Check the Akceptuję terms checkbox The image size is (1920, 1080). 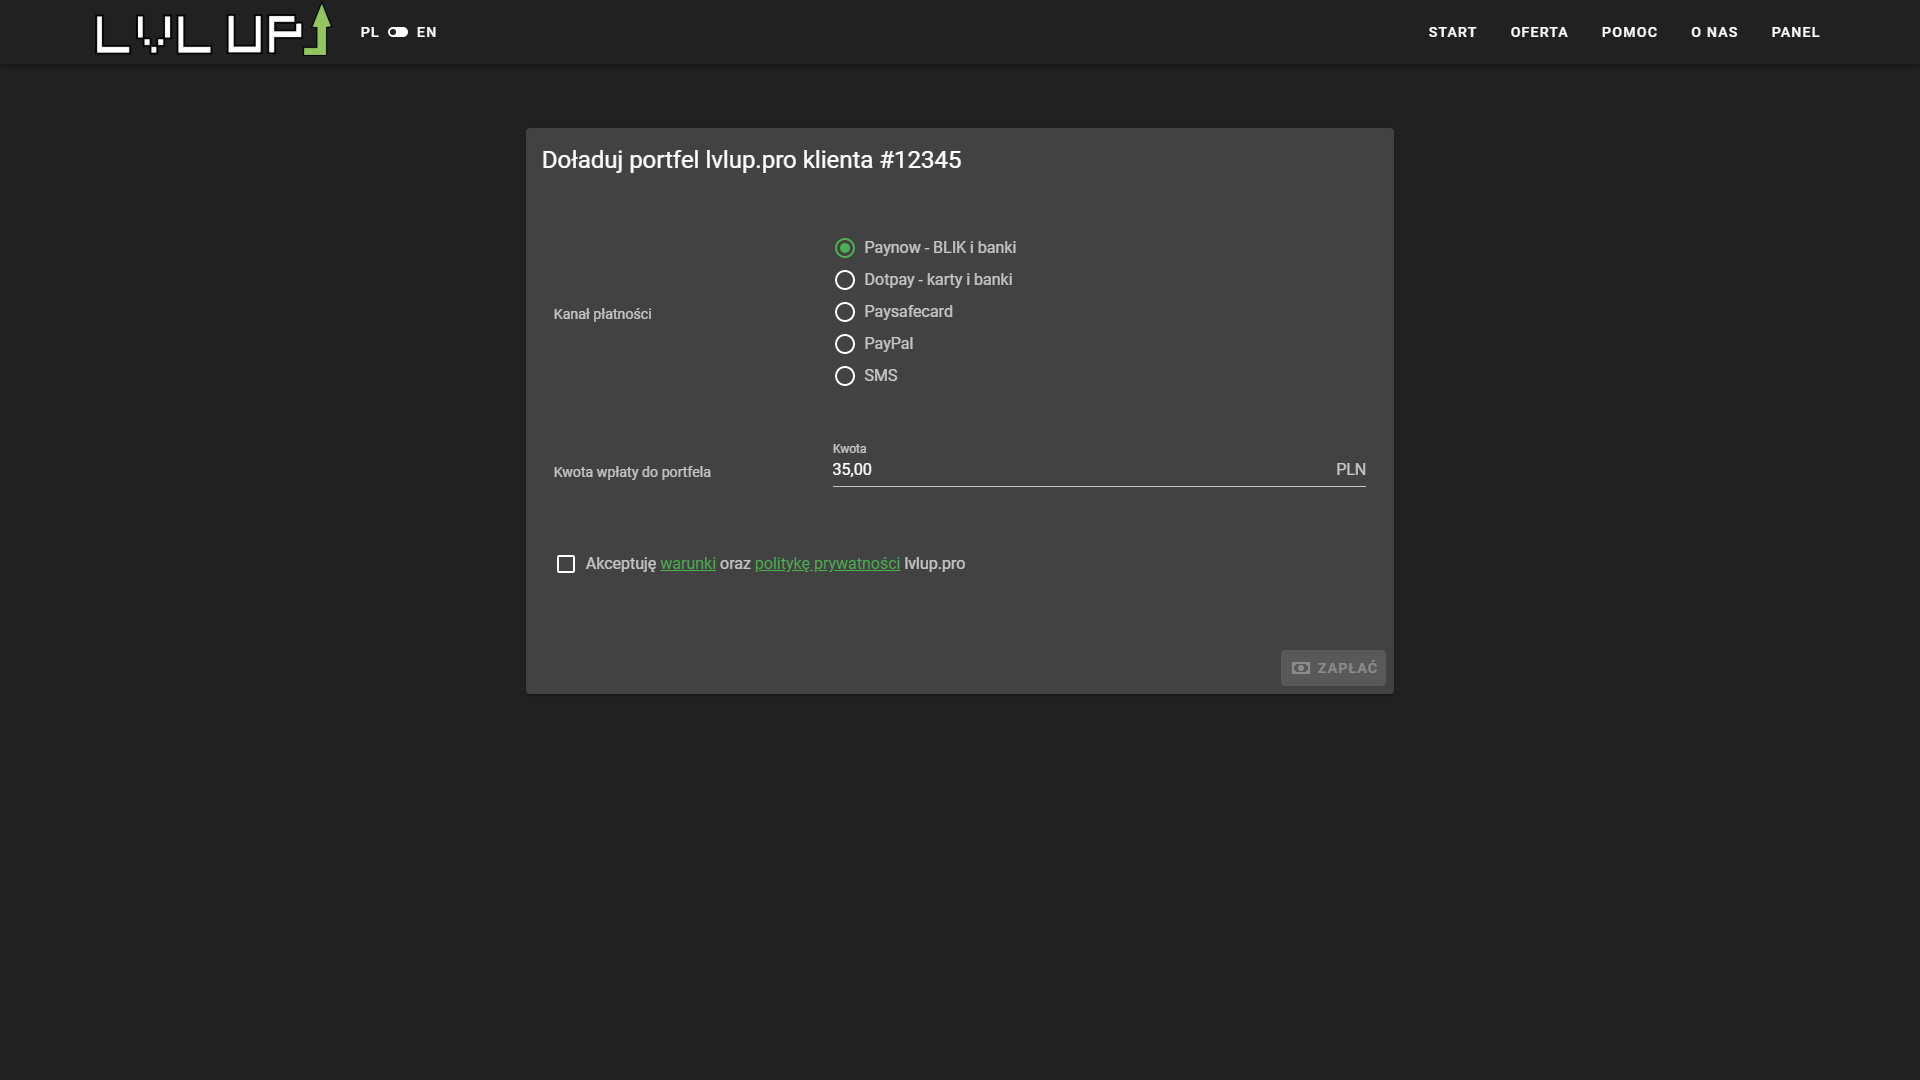(566, 564)
